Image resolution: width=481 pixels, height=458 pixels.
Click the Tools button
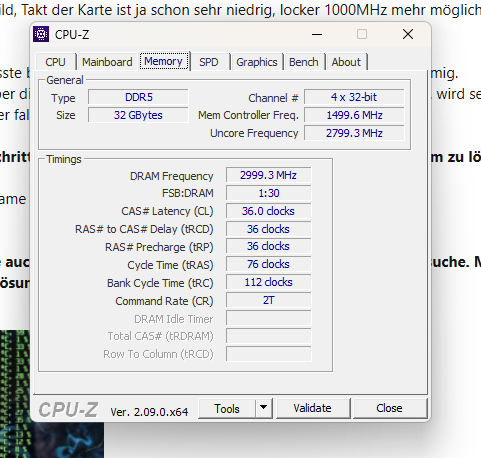point(227,408)
